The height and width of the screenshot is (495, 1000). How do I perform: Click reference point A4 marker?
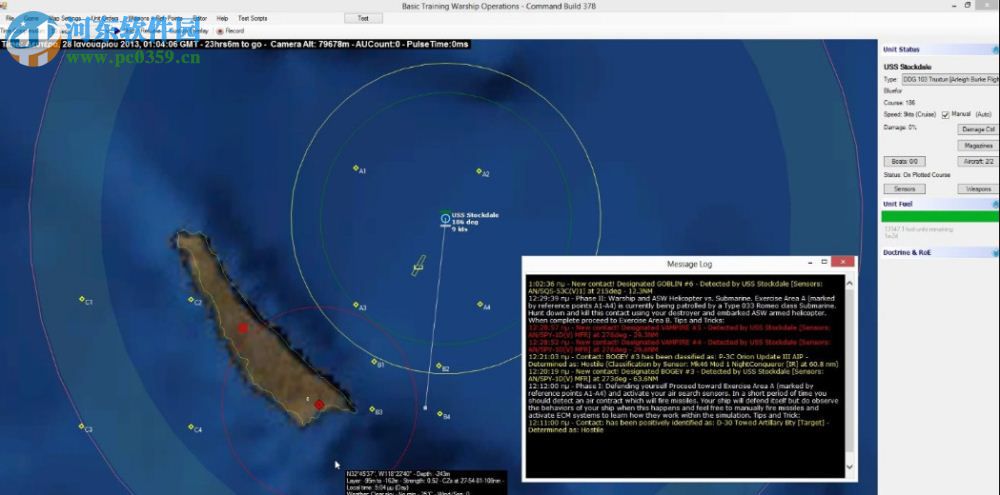coord(480,304)
